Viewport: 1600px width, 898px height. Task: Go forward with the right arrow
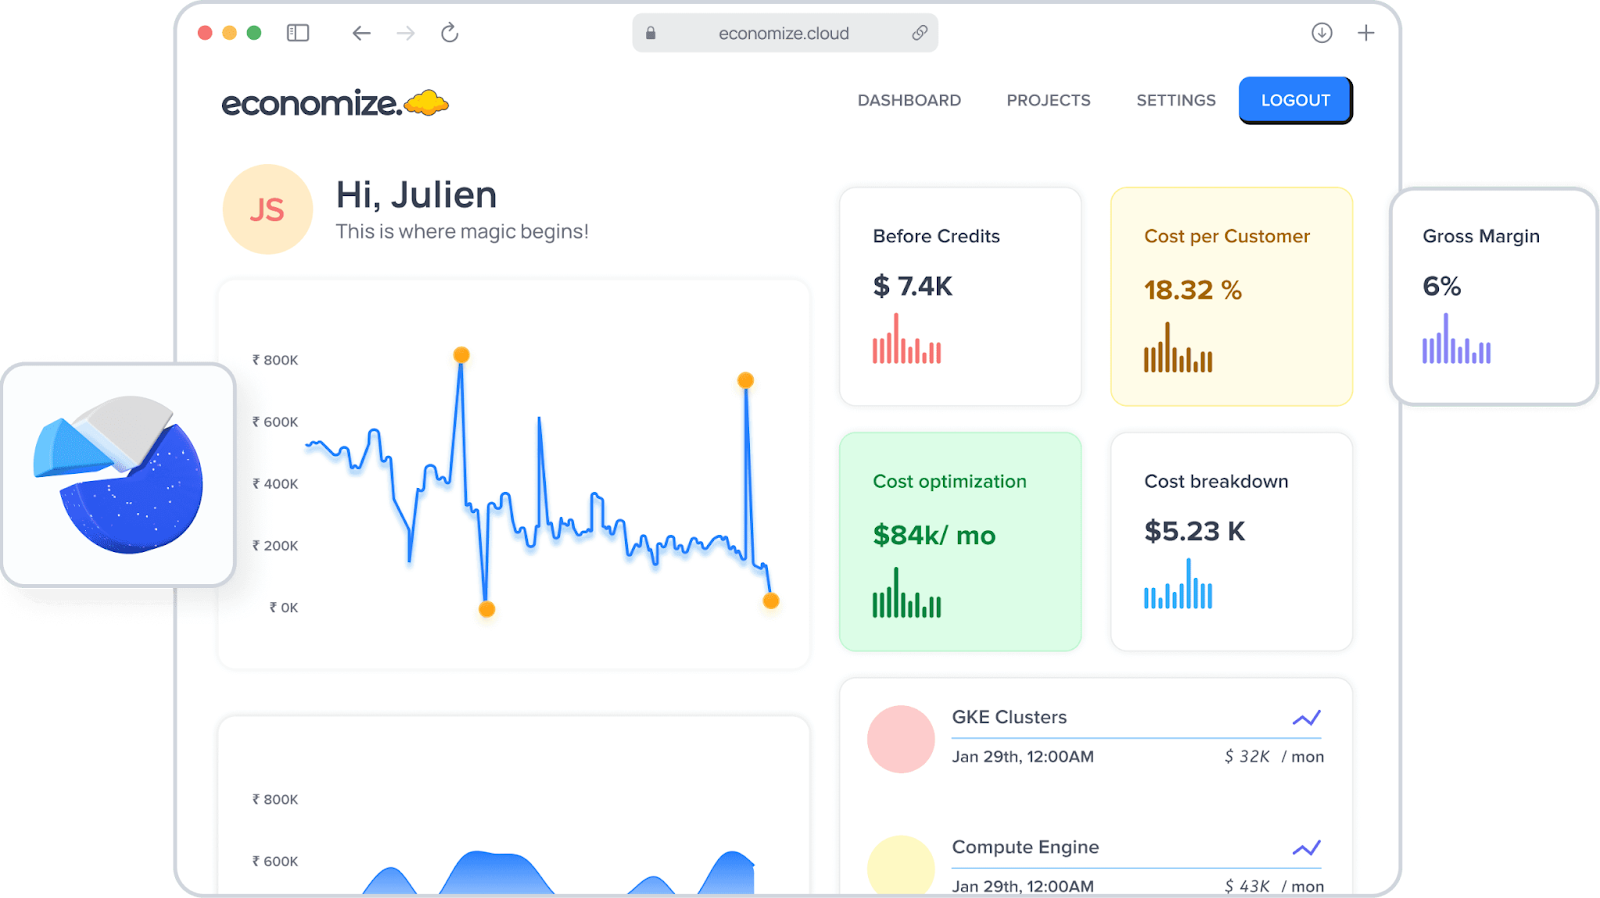(405, 33)
